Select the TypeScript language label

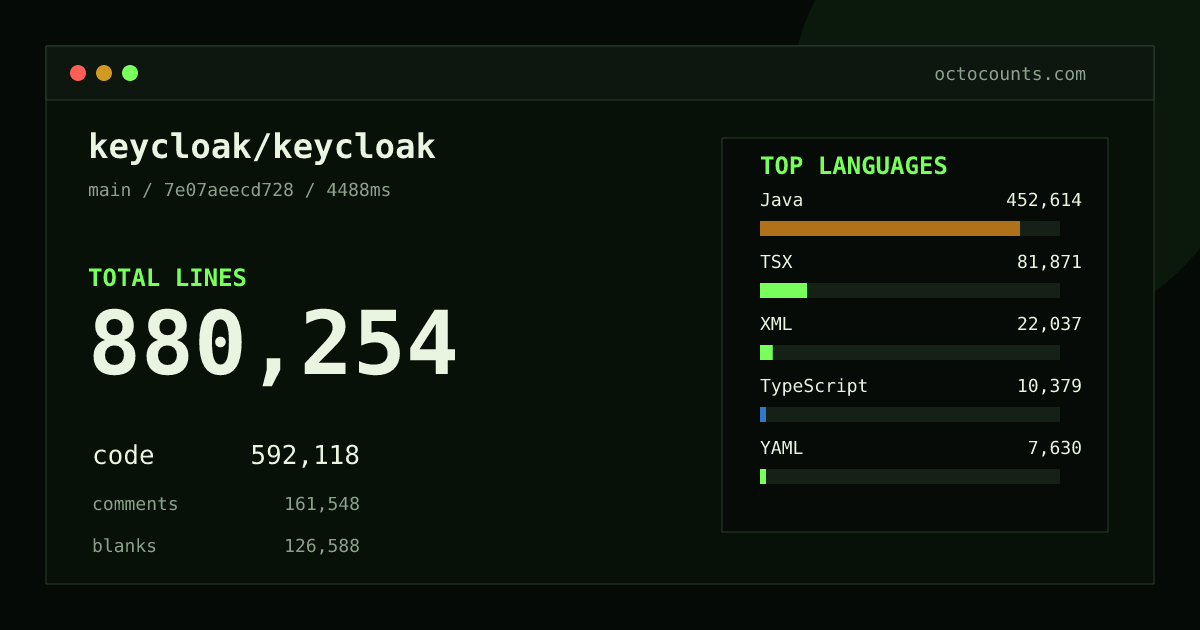(814, 386)
